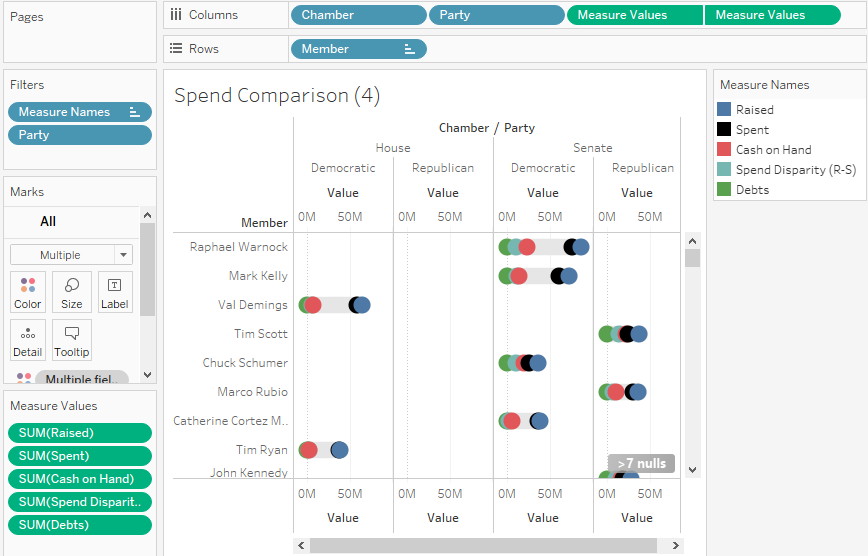Screen dimensions: 868x556
Task: Select the SUM(Raised) measure value pill
Action: coord(80,433)
